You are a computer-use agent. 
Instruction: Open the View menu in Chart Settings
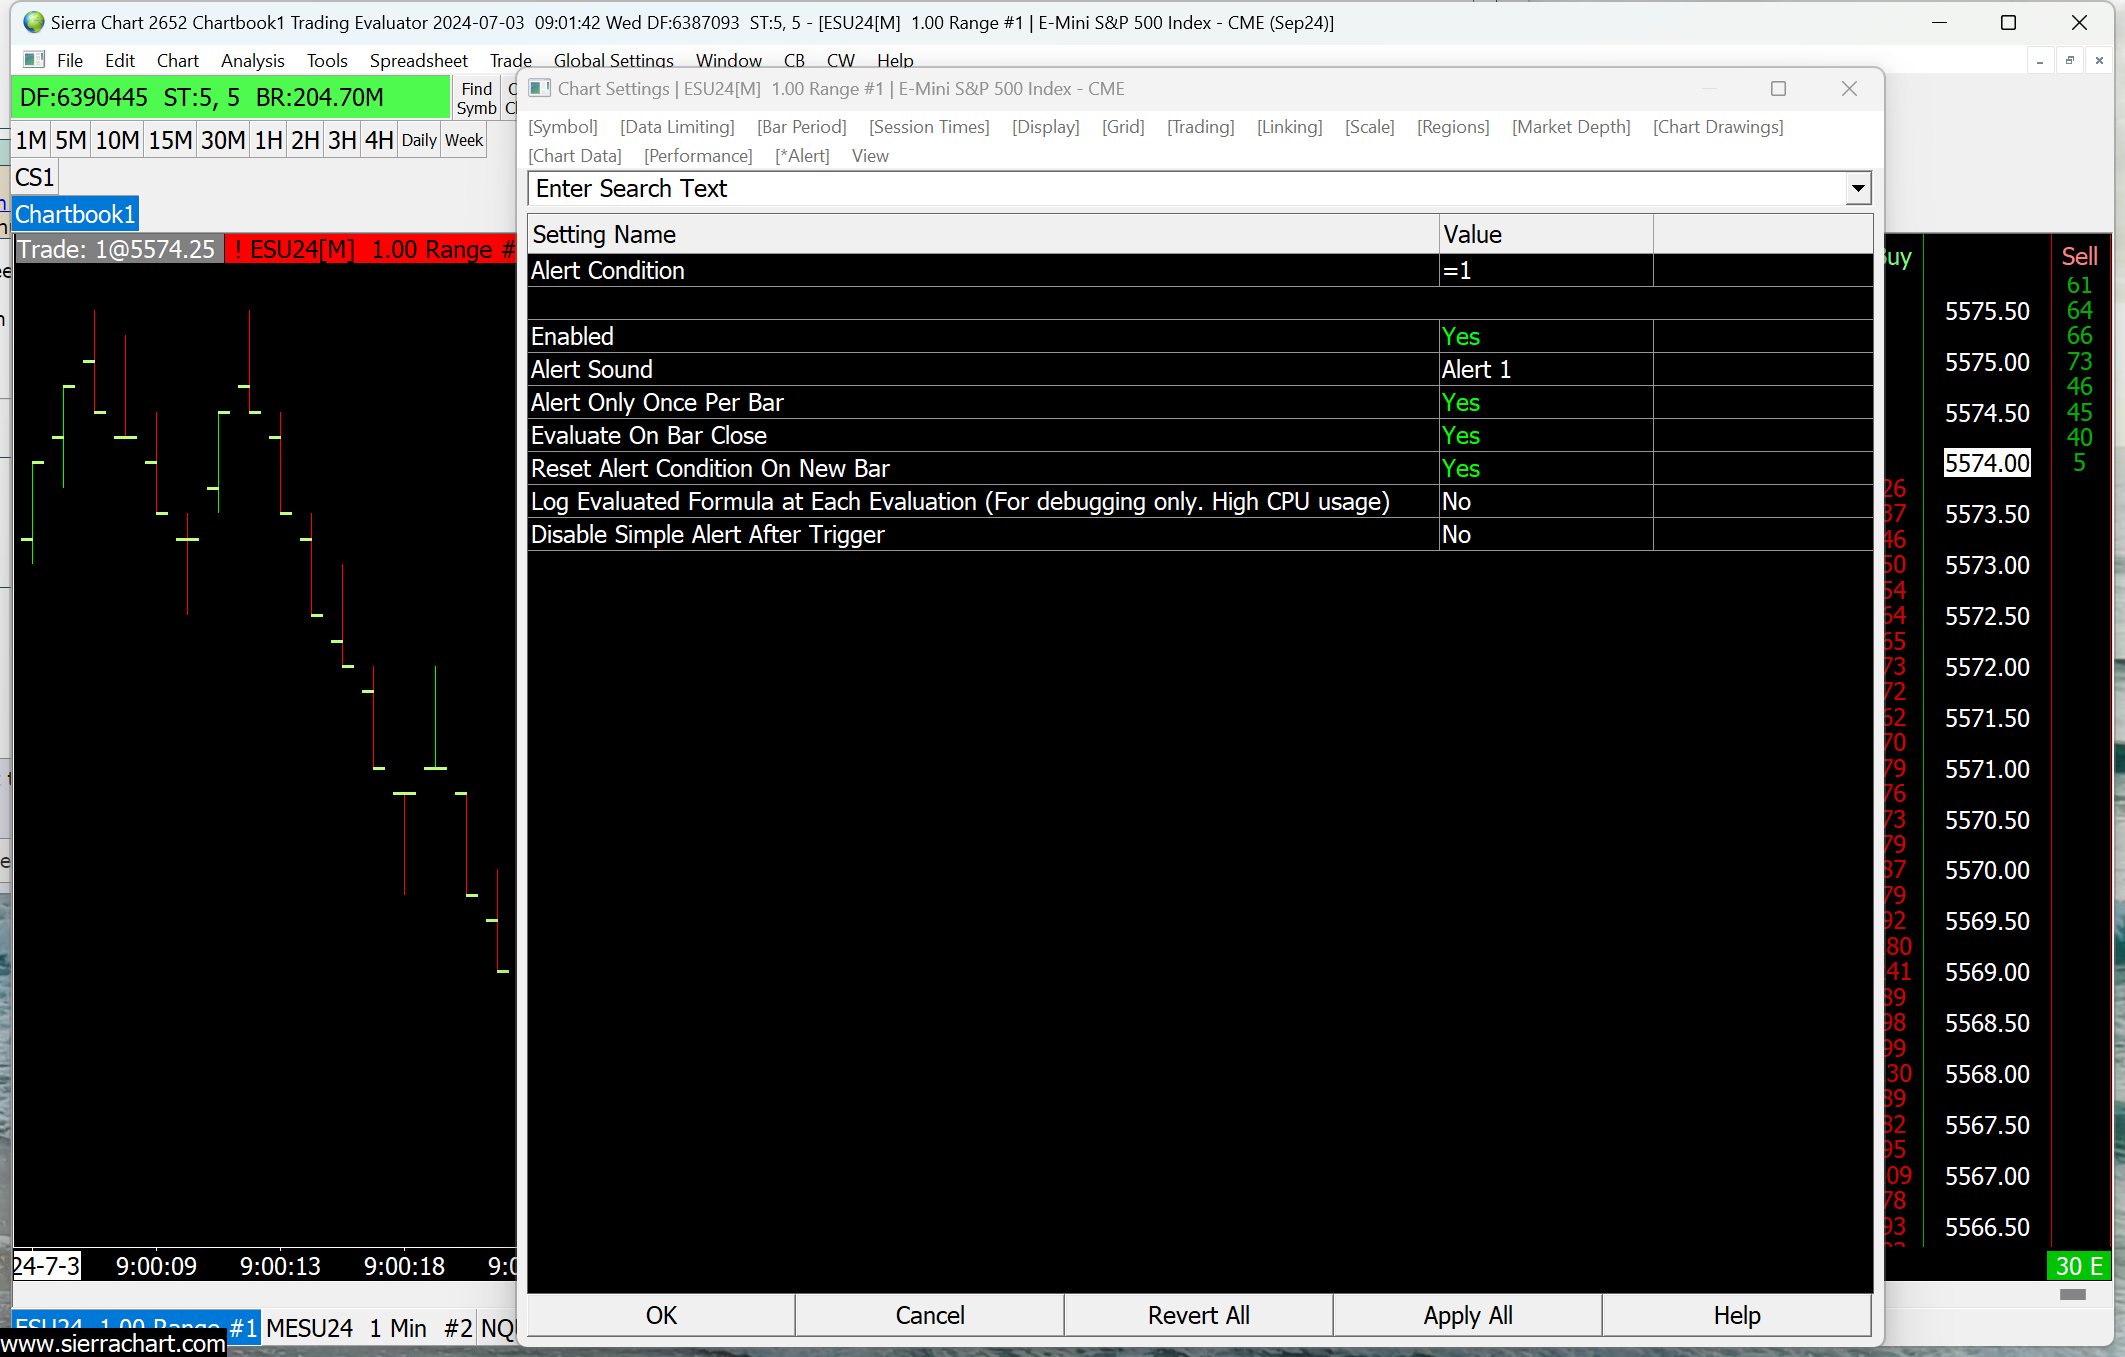coord(869,155)
